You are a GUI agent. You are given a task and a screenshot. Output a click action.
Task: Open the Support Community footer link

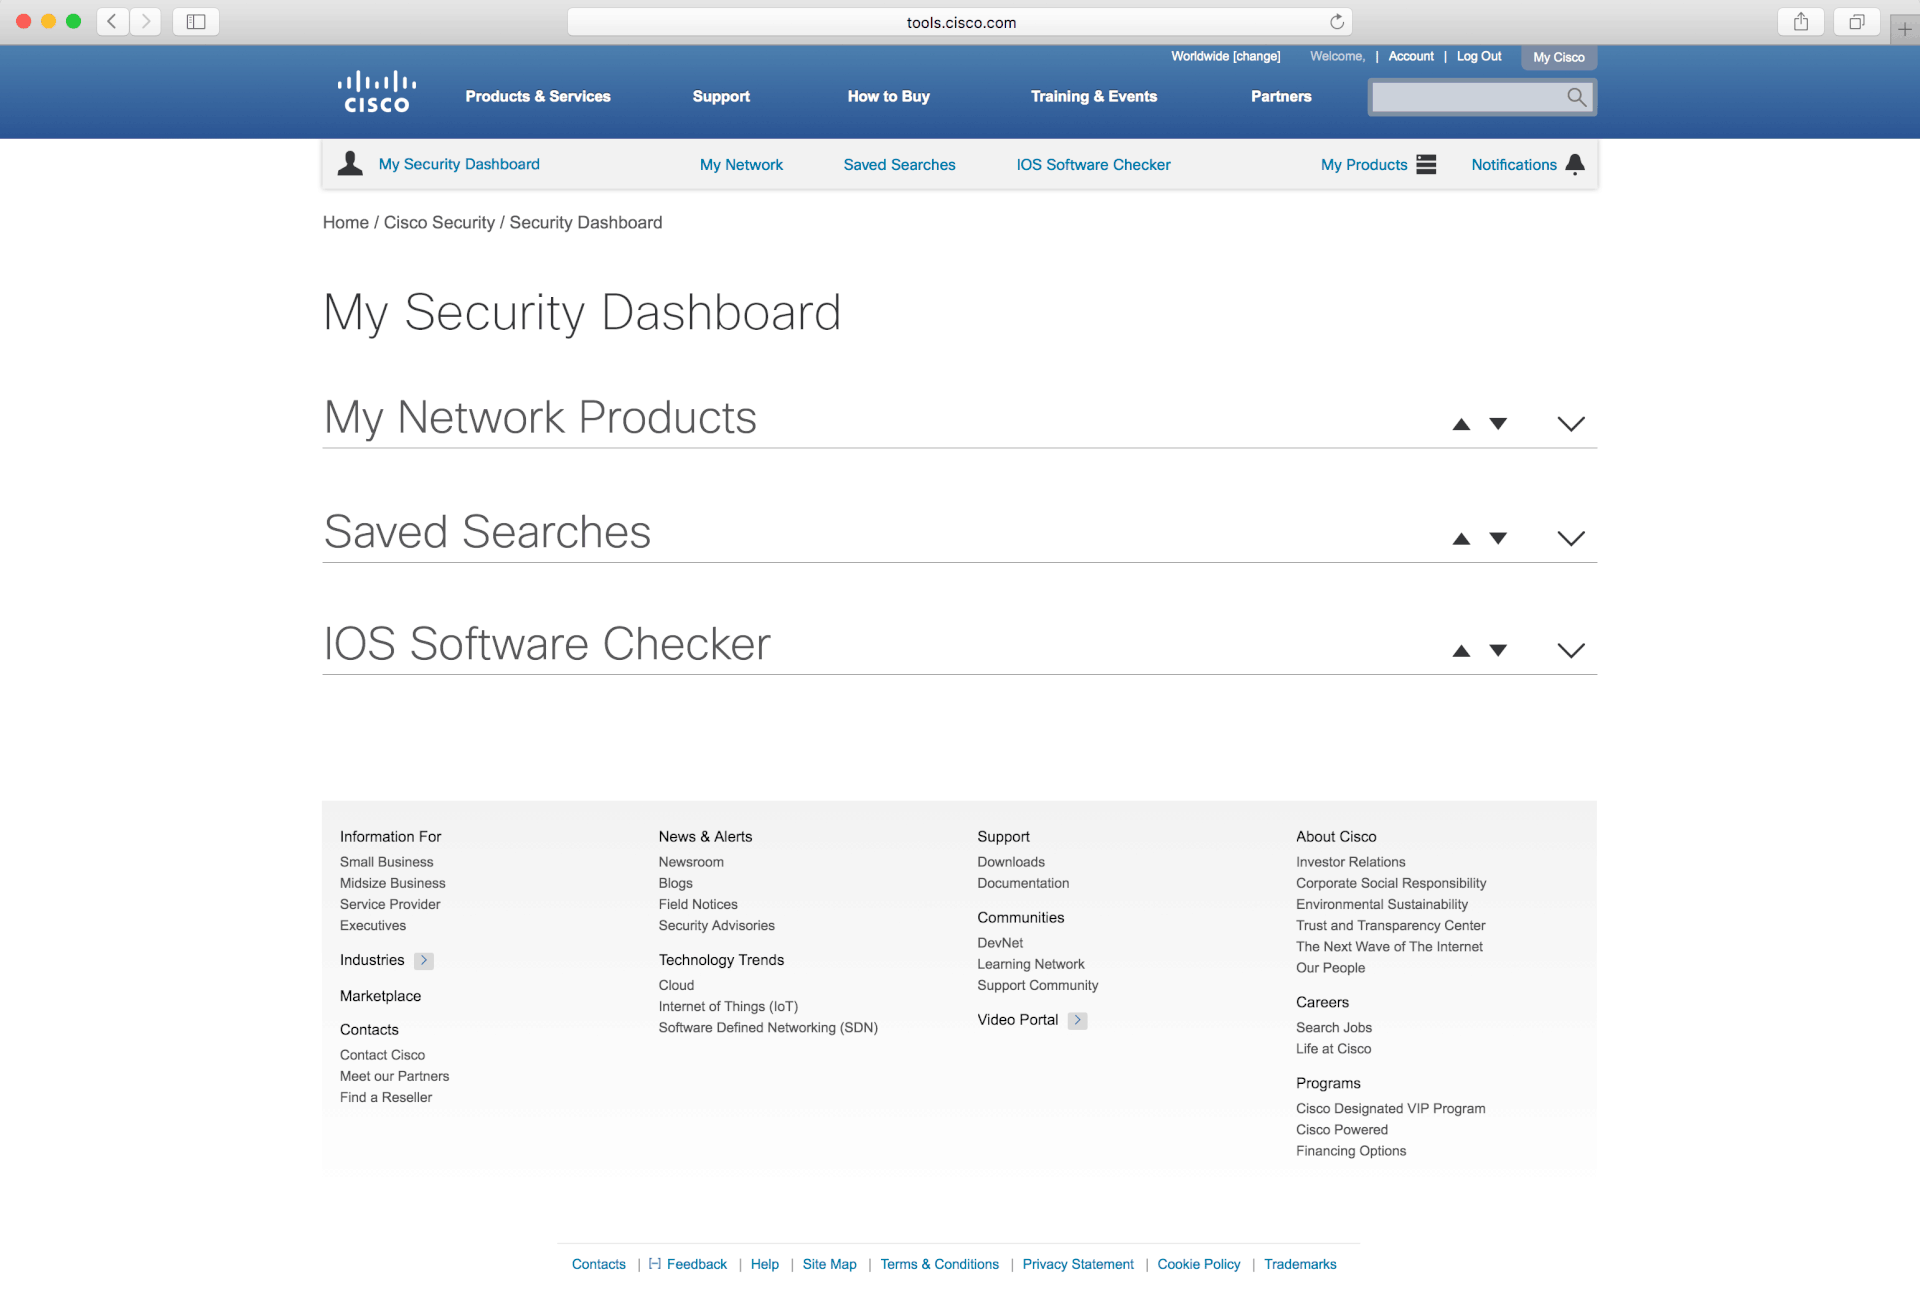[x=1038, y=986]
